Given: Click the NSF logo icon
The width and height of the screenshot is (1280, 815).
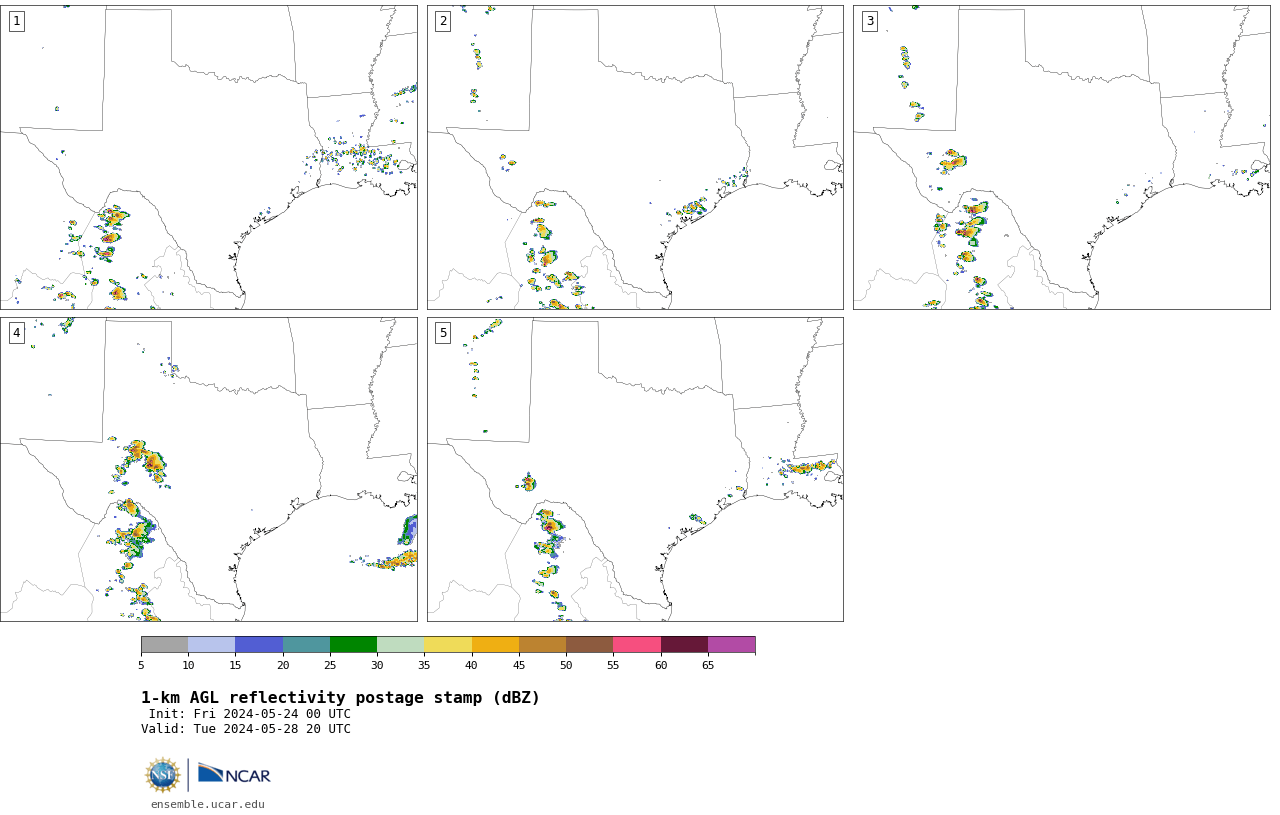Looking at the screenshot, I should pos(163,775).
